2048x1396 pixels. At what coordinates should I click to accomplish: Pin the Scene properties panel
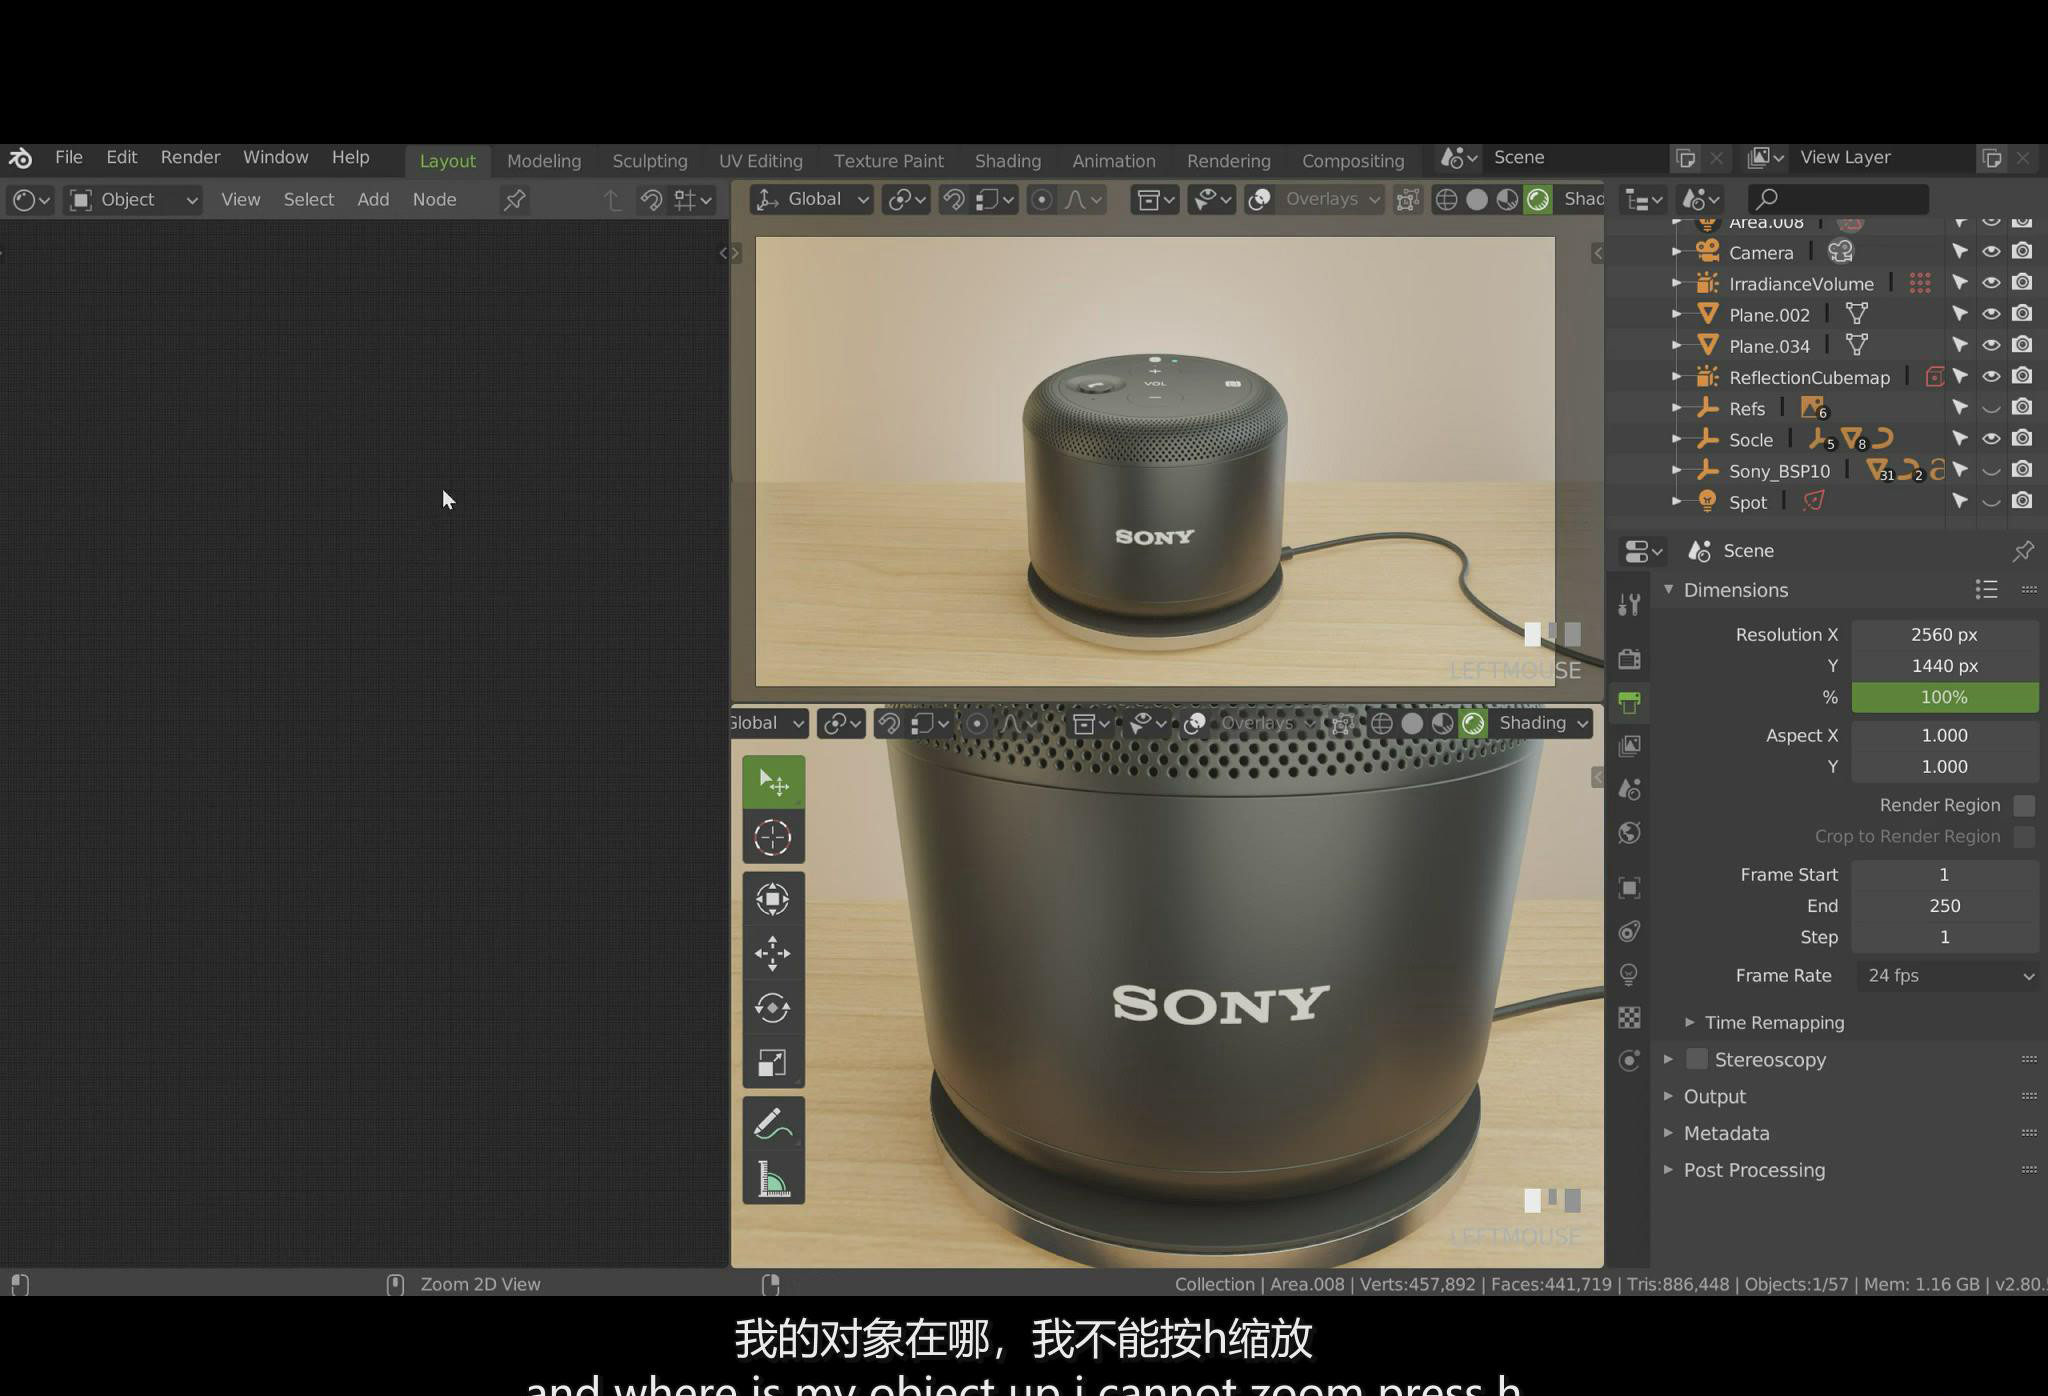coord(2023,551)
